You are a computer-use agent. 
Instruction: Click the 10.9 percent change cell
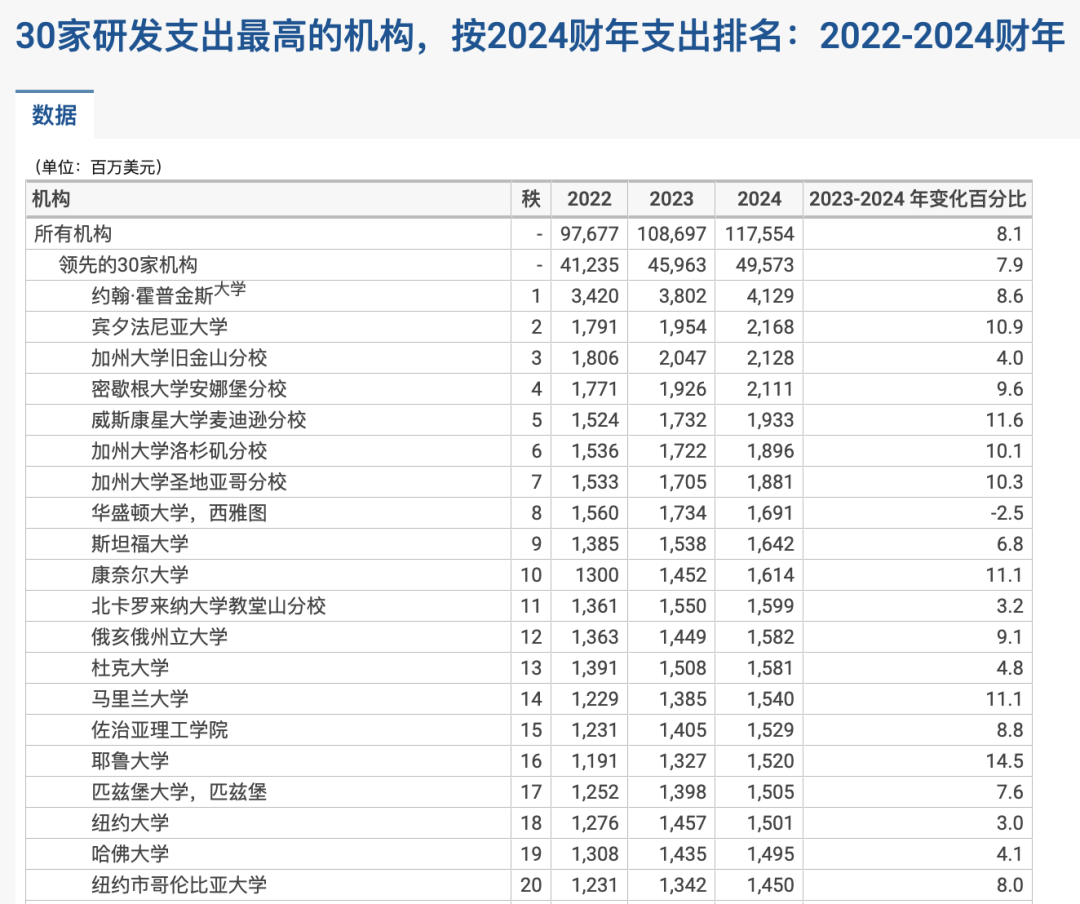[x=1004, y=327]
